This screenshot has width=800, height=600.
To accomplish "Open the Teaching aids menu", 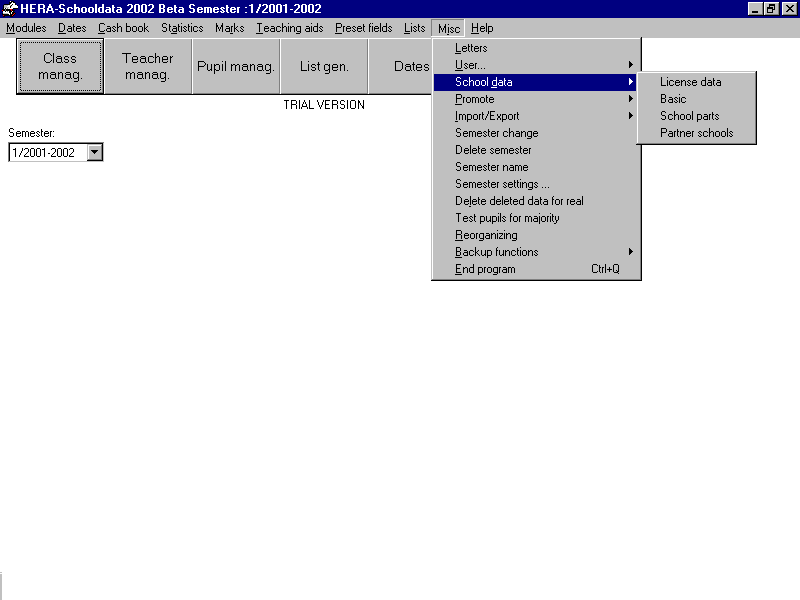I will click(289, 28).
